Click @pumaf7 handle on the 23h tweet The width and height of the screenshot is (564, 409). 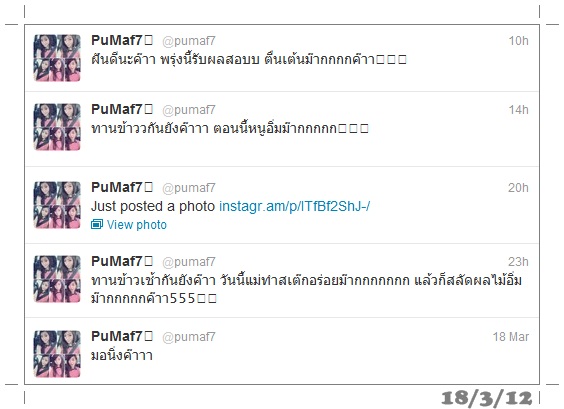tap(188, 262)
